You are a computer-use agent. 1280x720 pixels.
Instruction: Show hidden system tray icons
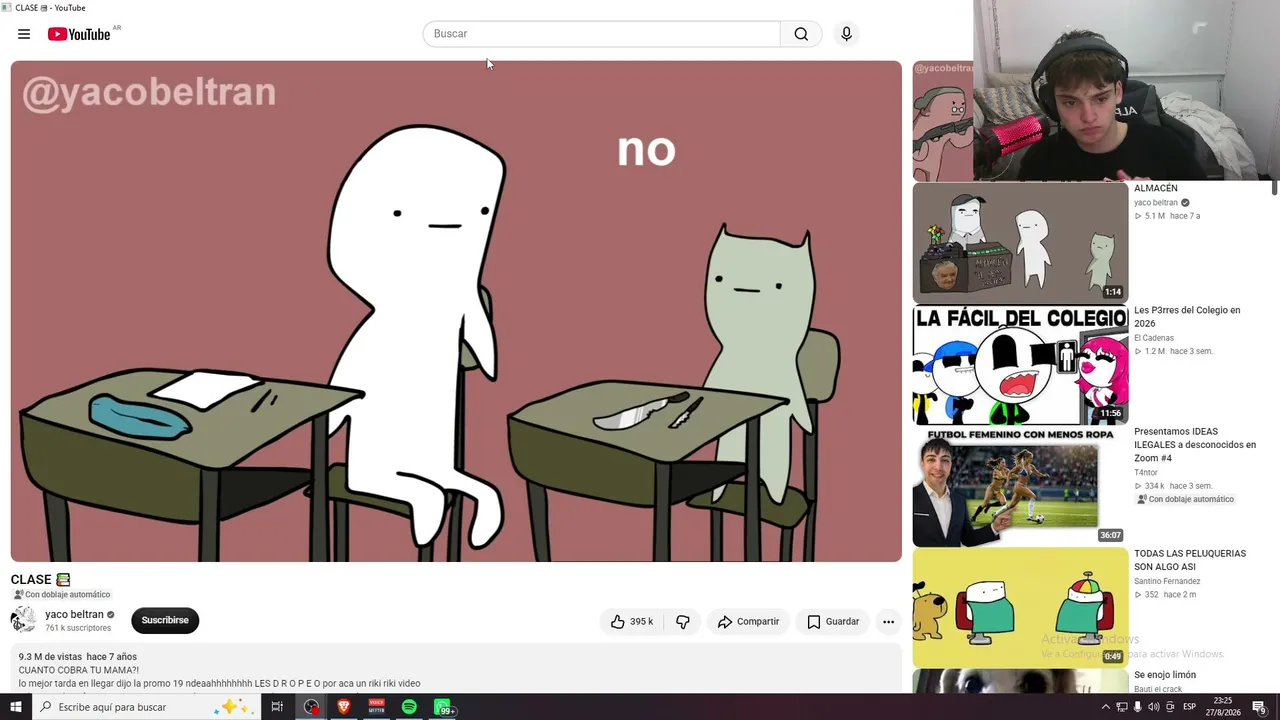click(x=1105, y=707)
